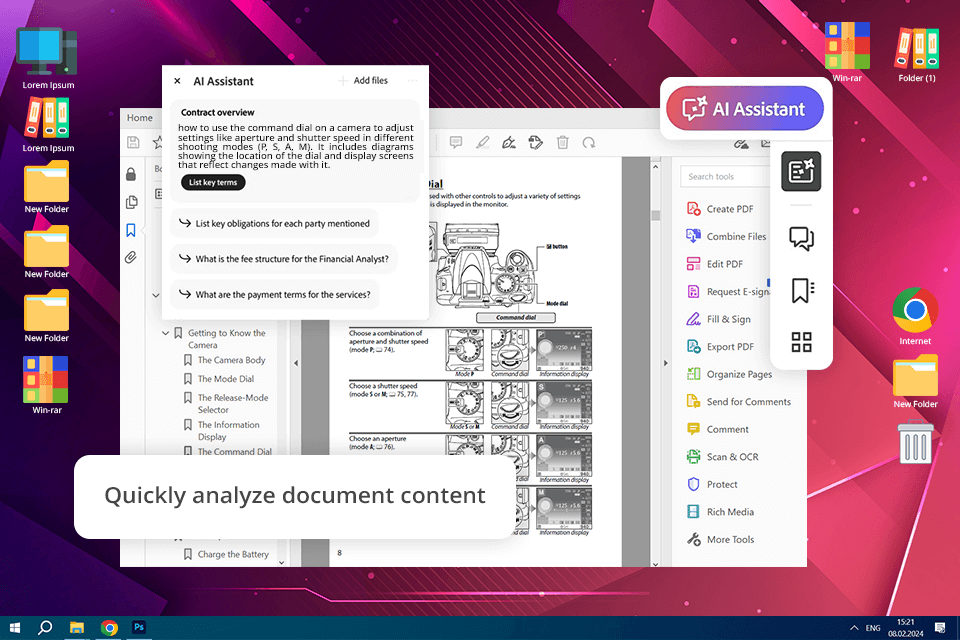Open Photoshop from the taskbar
Image resolution: width=960 pixels, height=640 pixels.
coord(139,627)
